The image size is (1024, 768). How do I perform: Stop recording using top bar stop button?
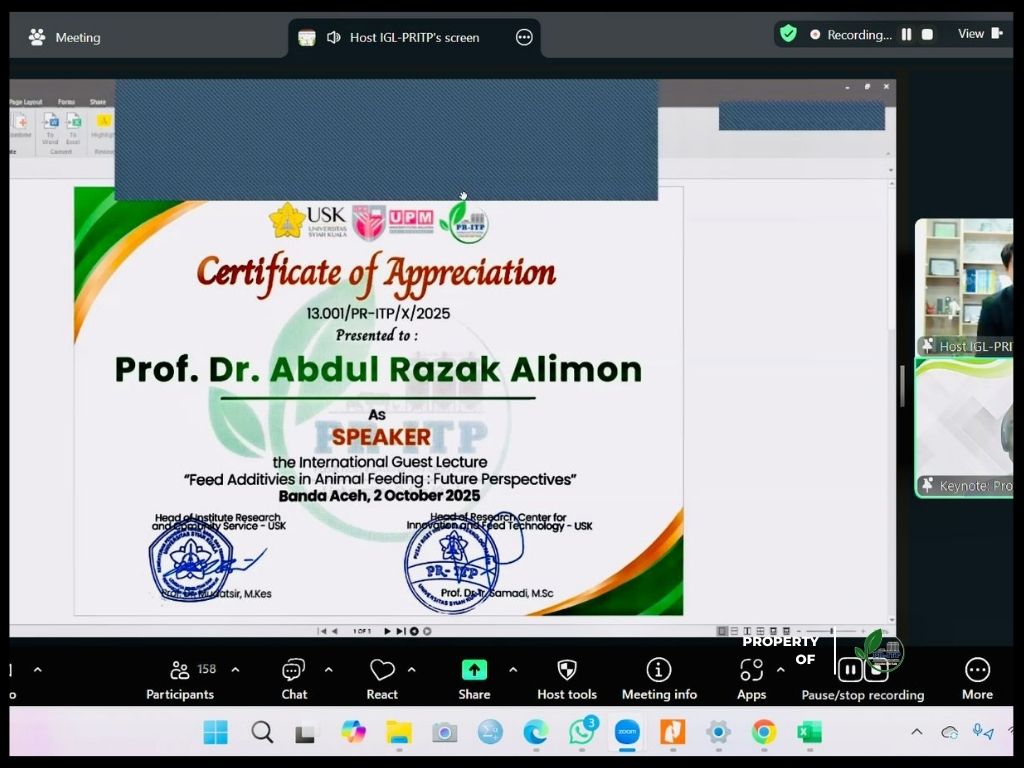coord(927,34)
